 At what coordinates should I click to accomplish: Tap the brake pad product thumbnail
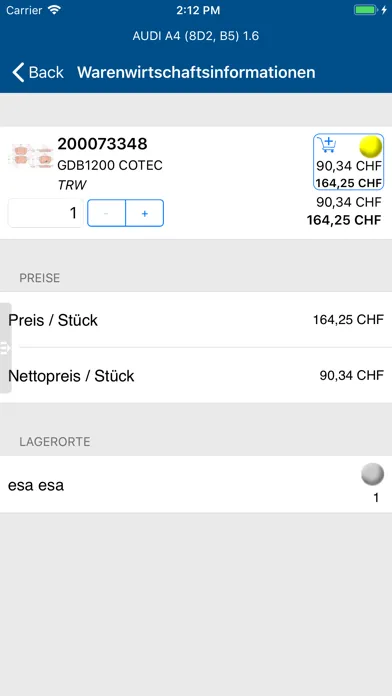tap(30, 156)
